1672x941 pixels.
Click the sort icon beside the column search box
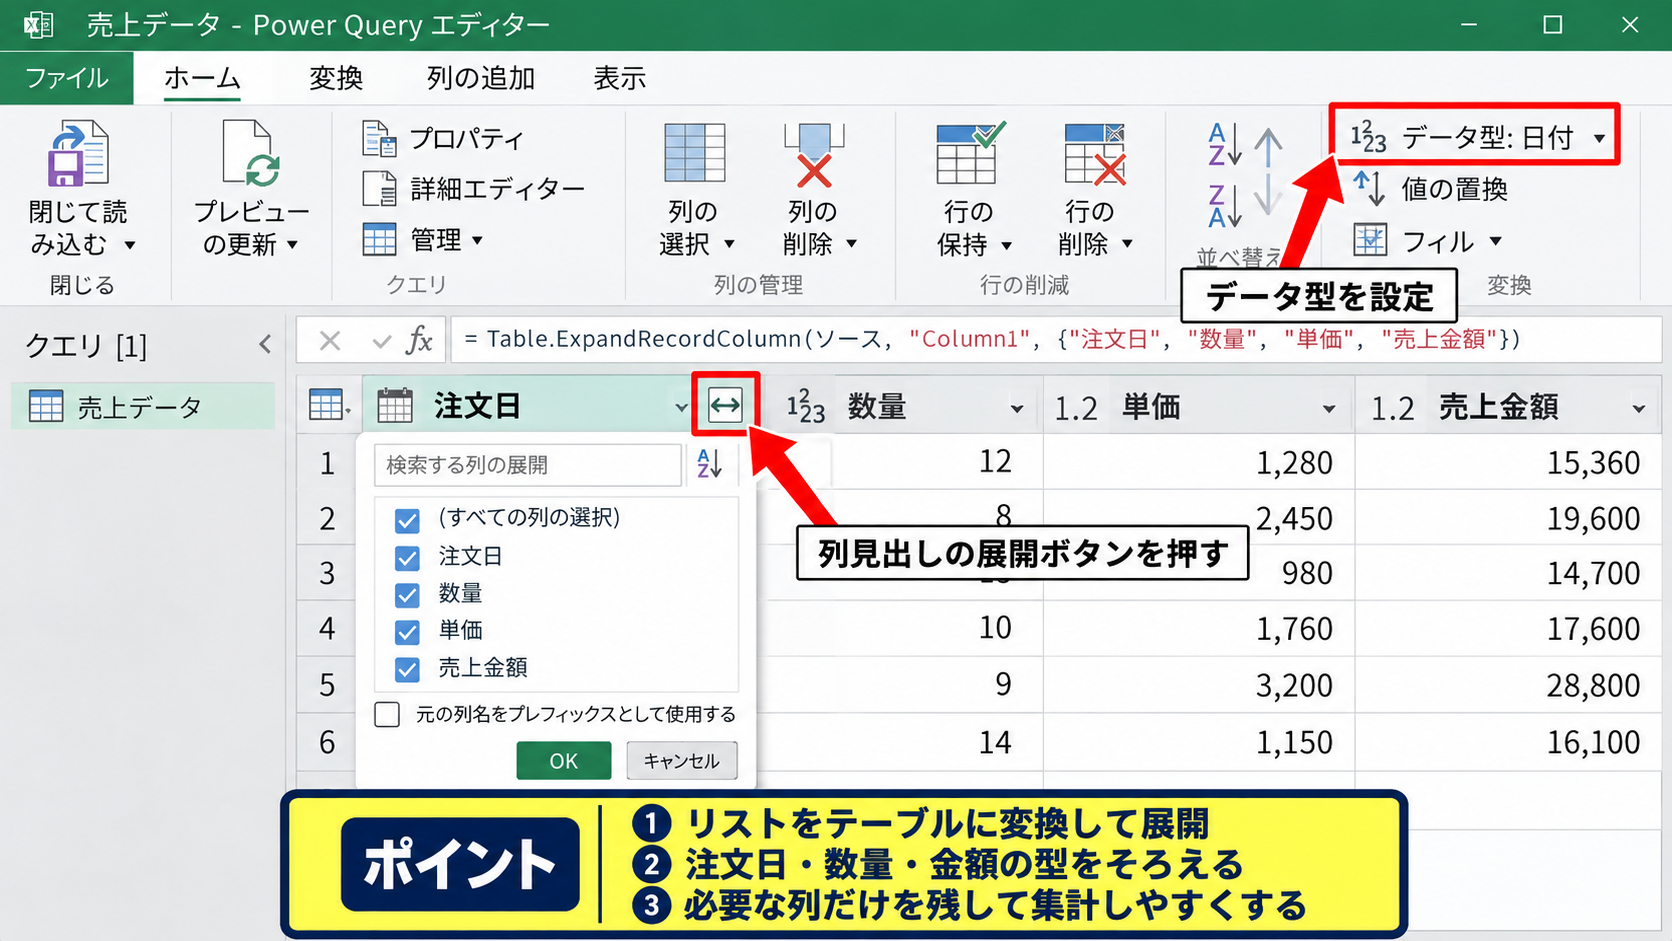click(710, 464)
